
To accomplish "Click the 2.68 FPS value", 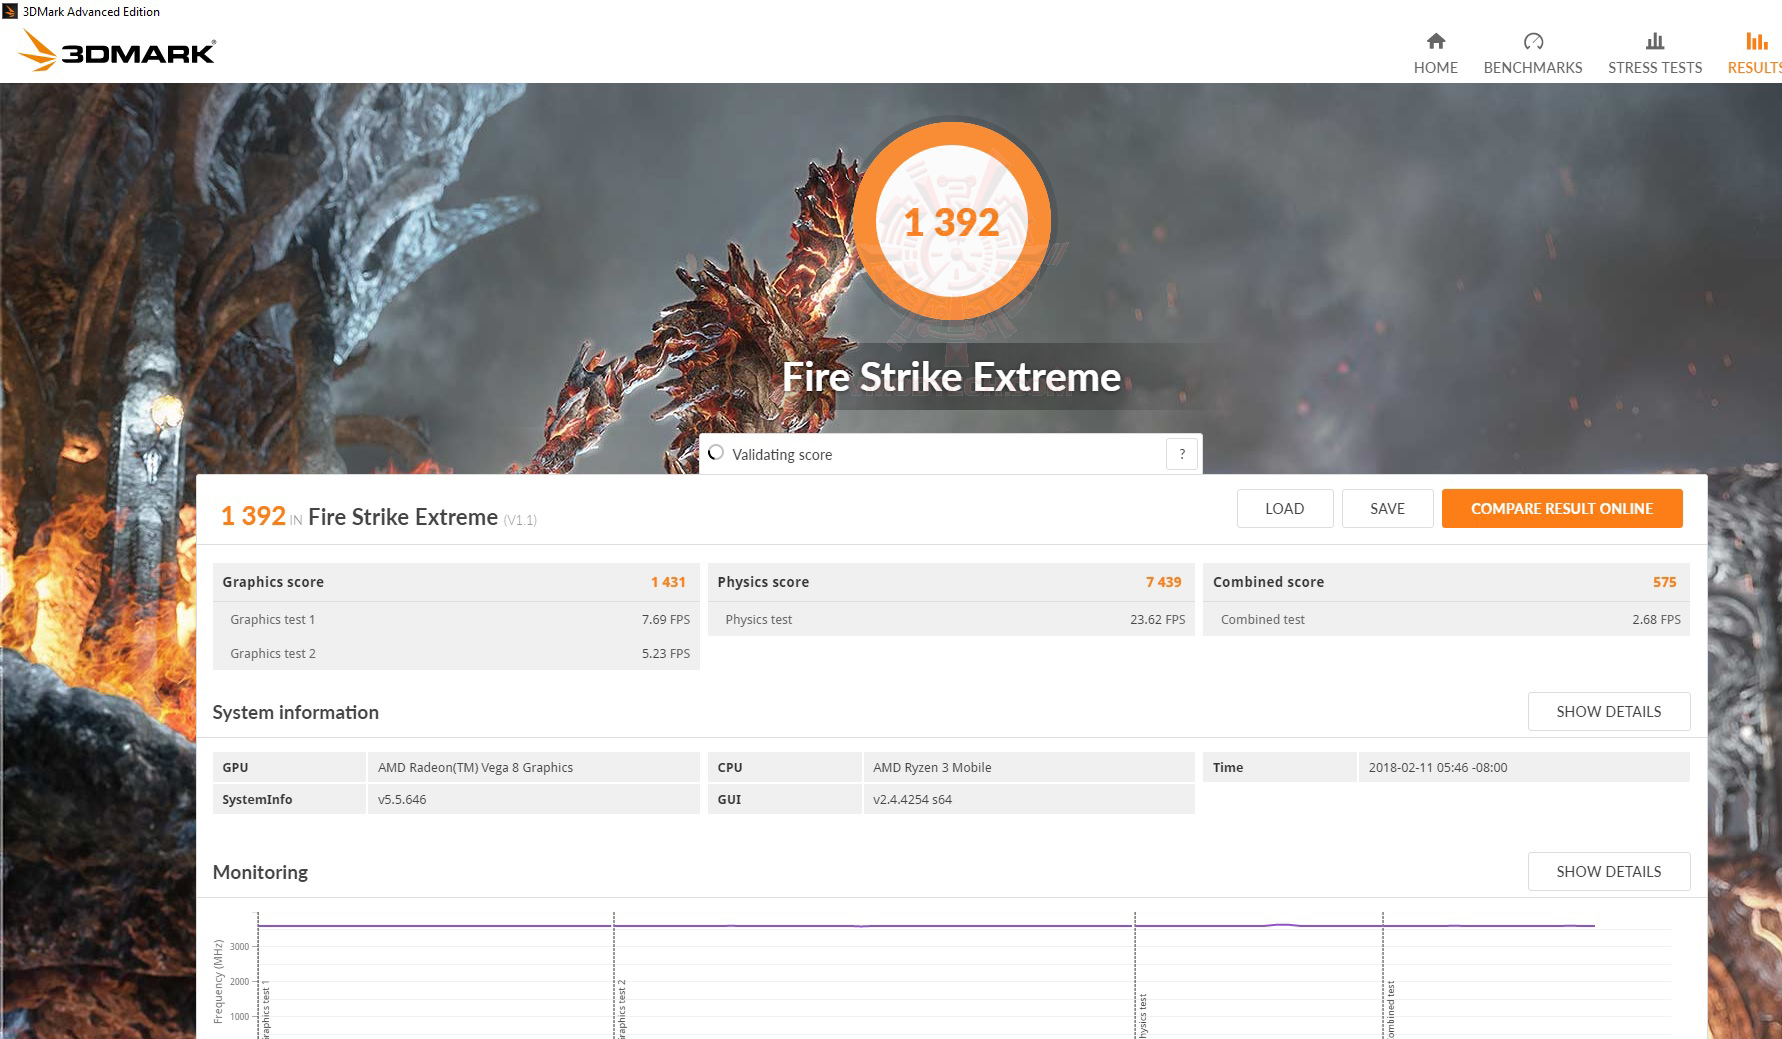I will coord(1656,619).
